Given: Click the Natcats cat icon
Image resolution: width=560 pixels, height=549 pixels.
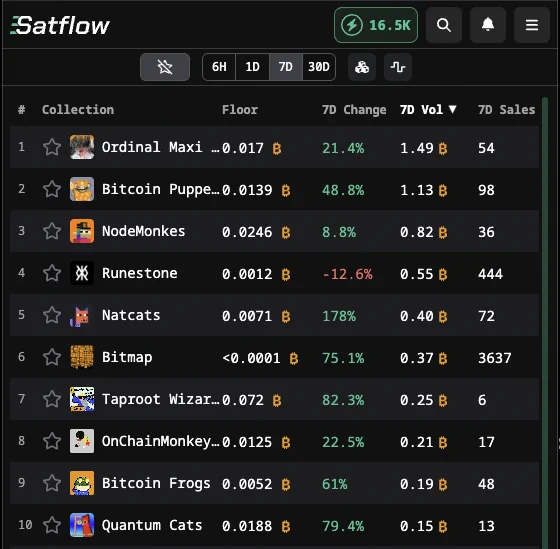Looking at the screenshot, I should click(82, 315).
